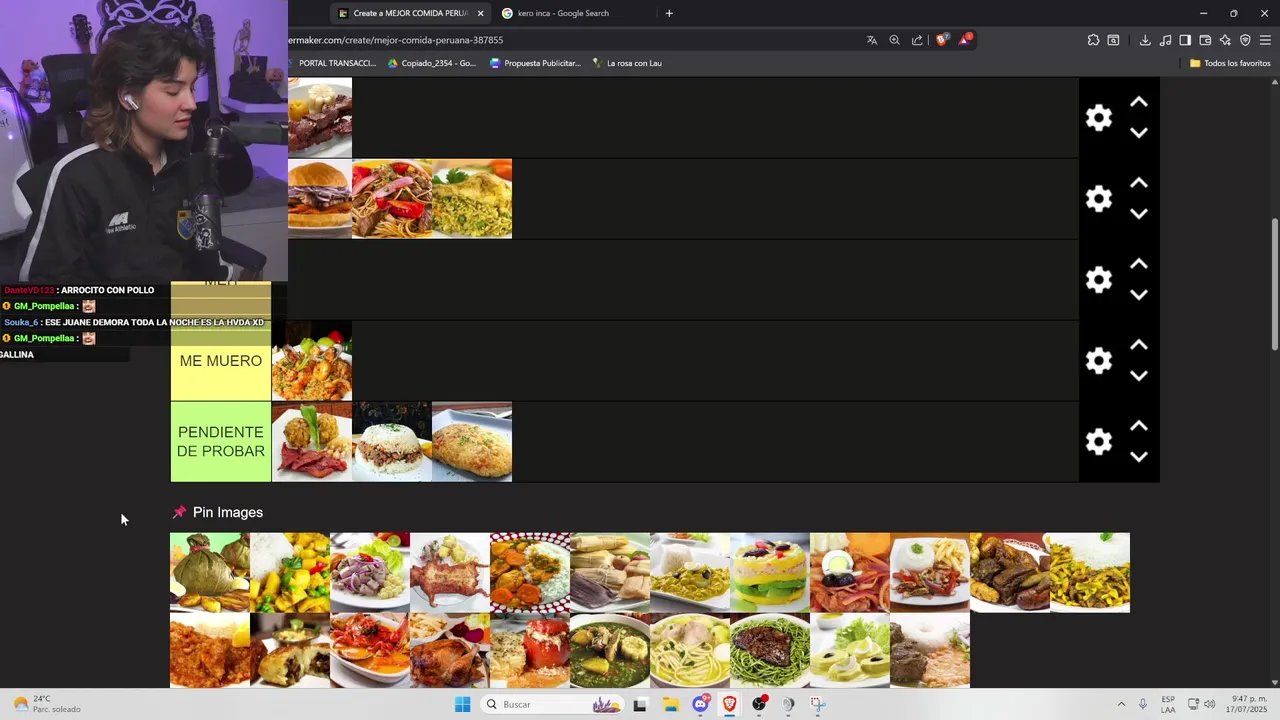
Task: Switch to the Create a MEJOR COMIDA PERUANA tab
Action: [x=410, y=13]
